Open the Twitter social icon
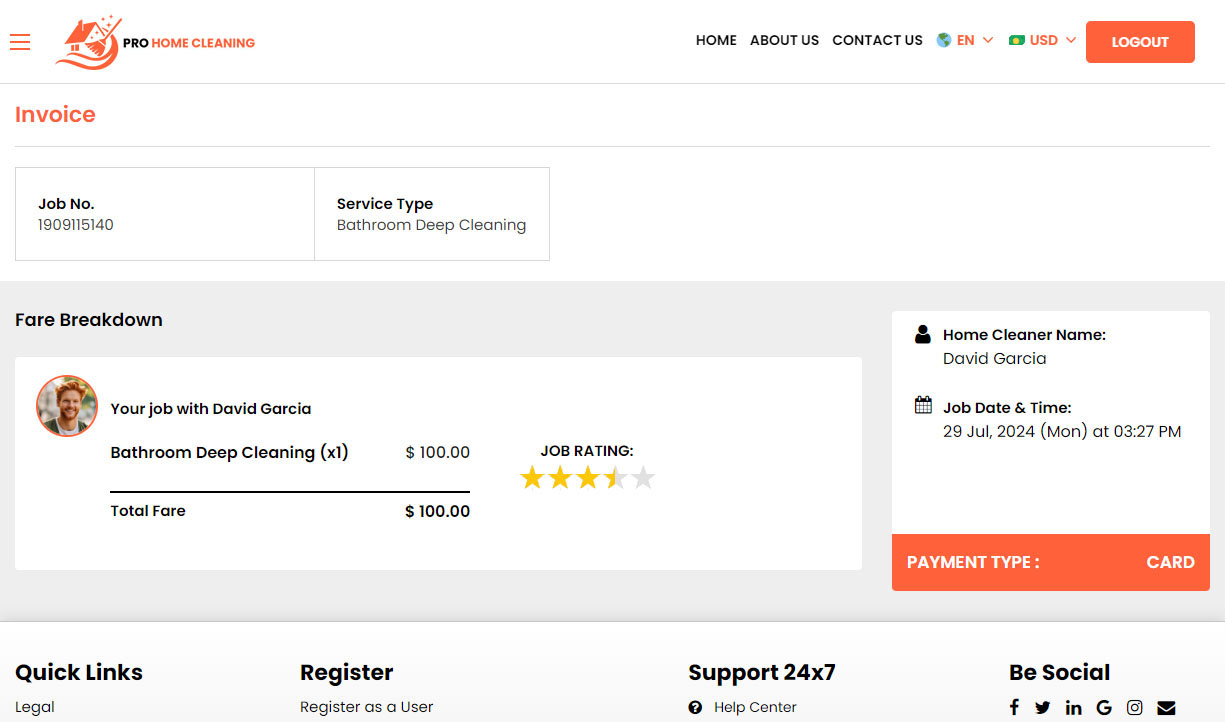Image resolution: width=1225 pixels, height=722 pixels. 1043,707
